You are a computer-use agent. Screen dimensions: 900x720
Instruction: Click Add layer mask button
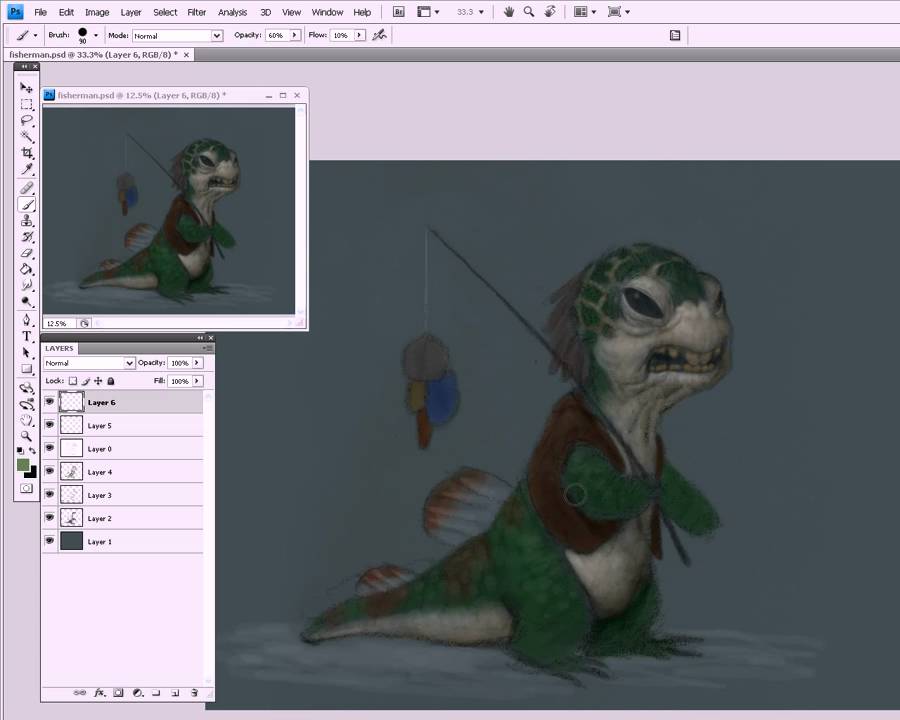tap(118, 693)
